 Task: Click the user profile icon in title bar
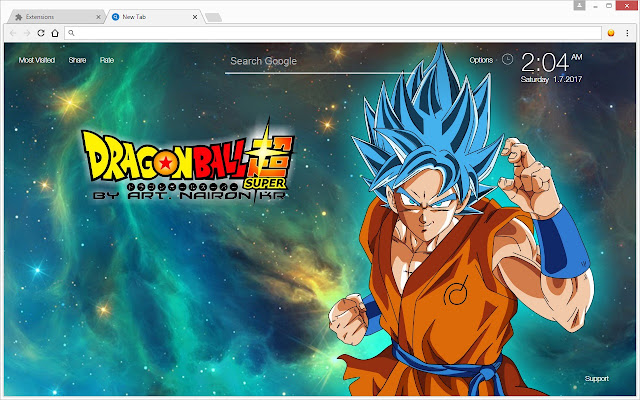coord(579,5)
